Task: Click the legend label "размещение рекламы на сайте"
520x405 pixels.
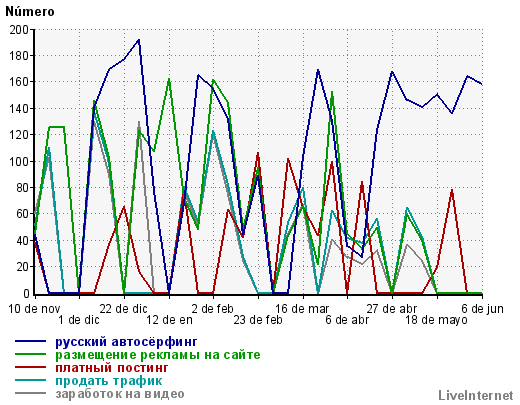Action: 158,355
